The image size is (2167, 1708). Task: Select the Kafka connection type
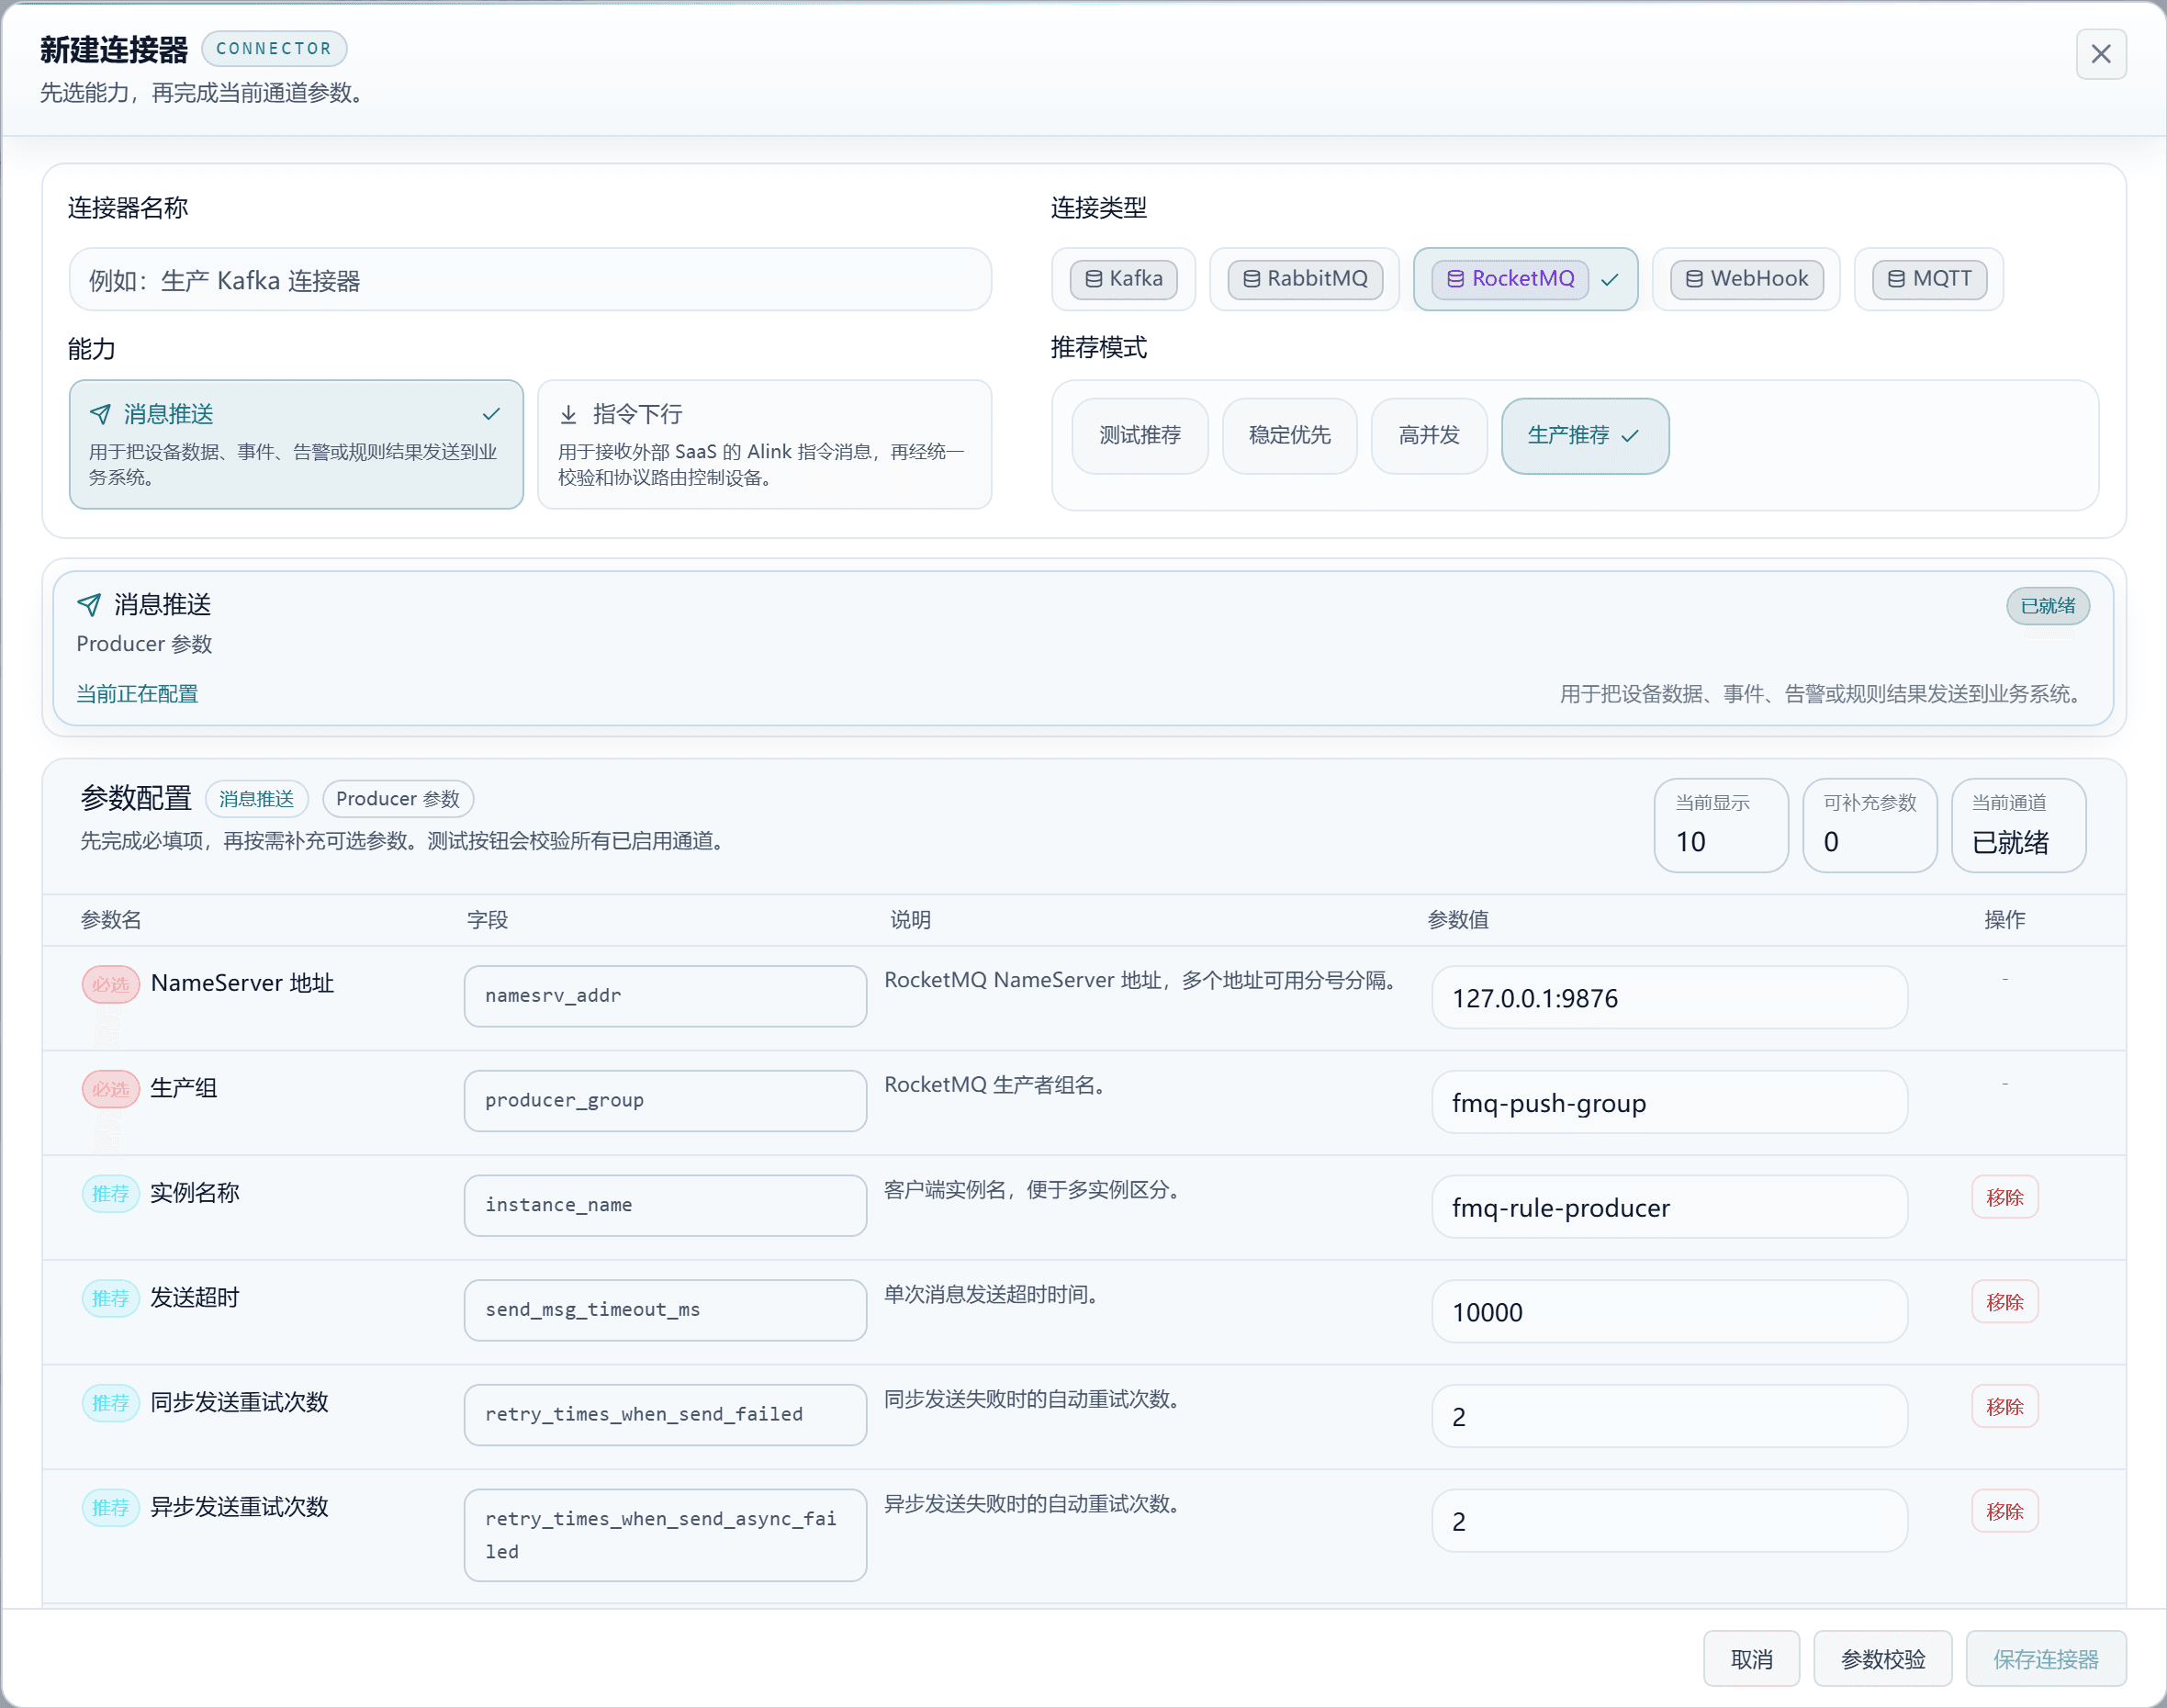1123,279
